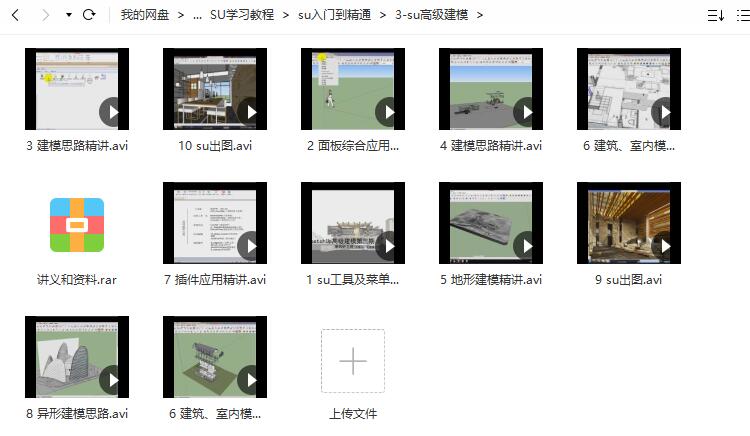Open the navigation history dropdown arrow
The width and height of the screenshot is (750, 436).
coord(68,16)
